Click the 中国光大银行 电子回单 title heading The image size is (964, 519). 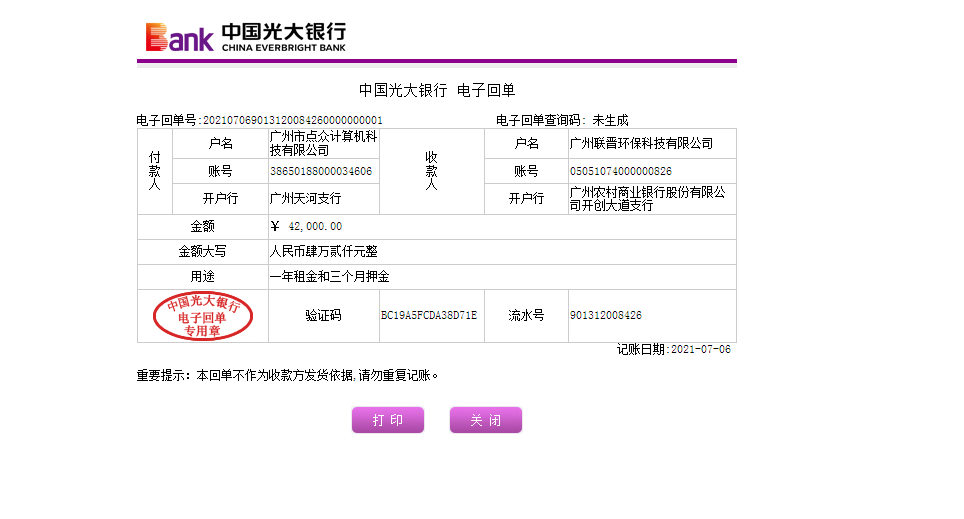click(437, 90)
